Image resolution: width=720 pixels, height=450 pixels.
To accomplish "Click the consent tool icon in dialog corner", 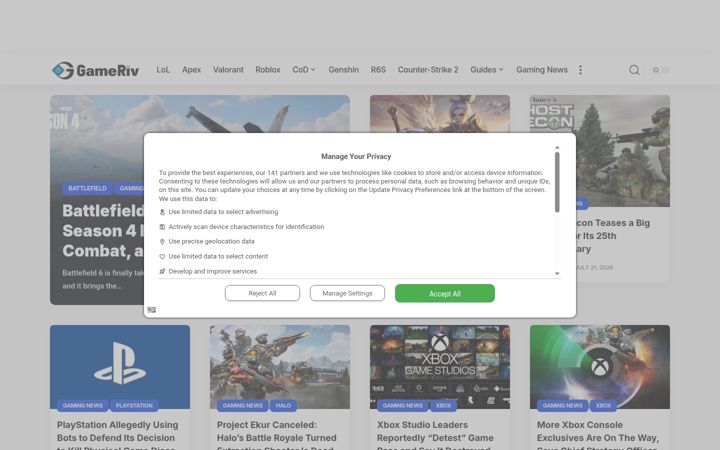I will tap(152, 310).
